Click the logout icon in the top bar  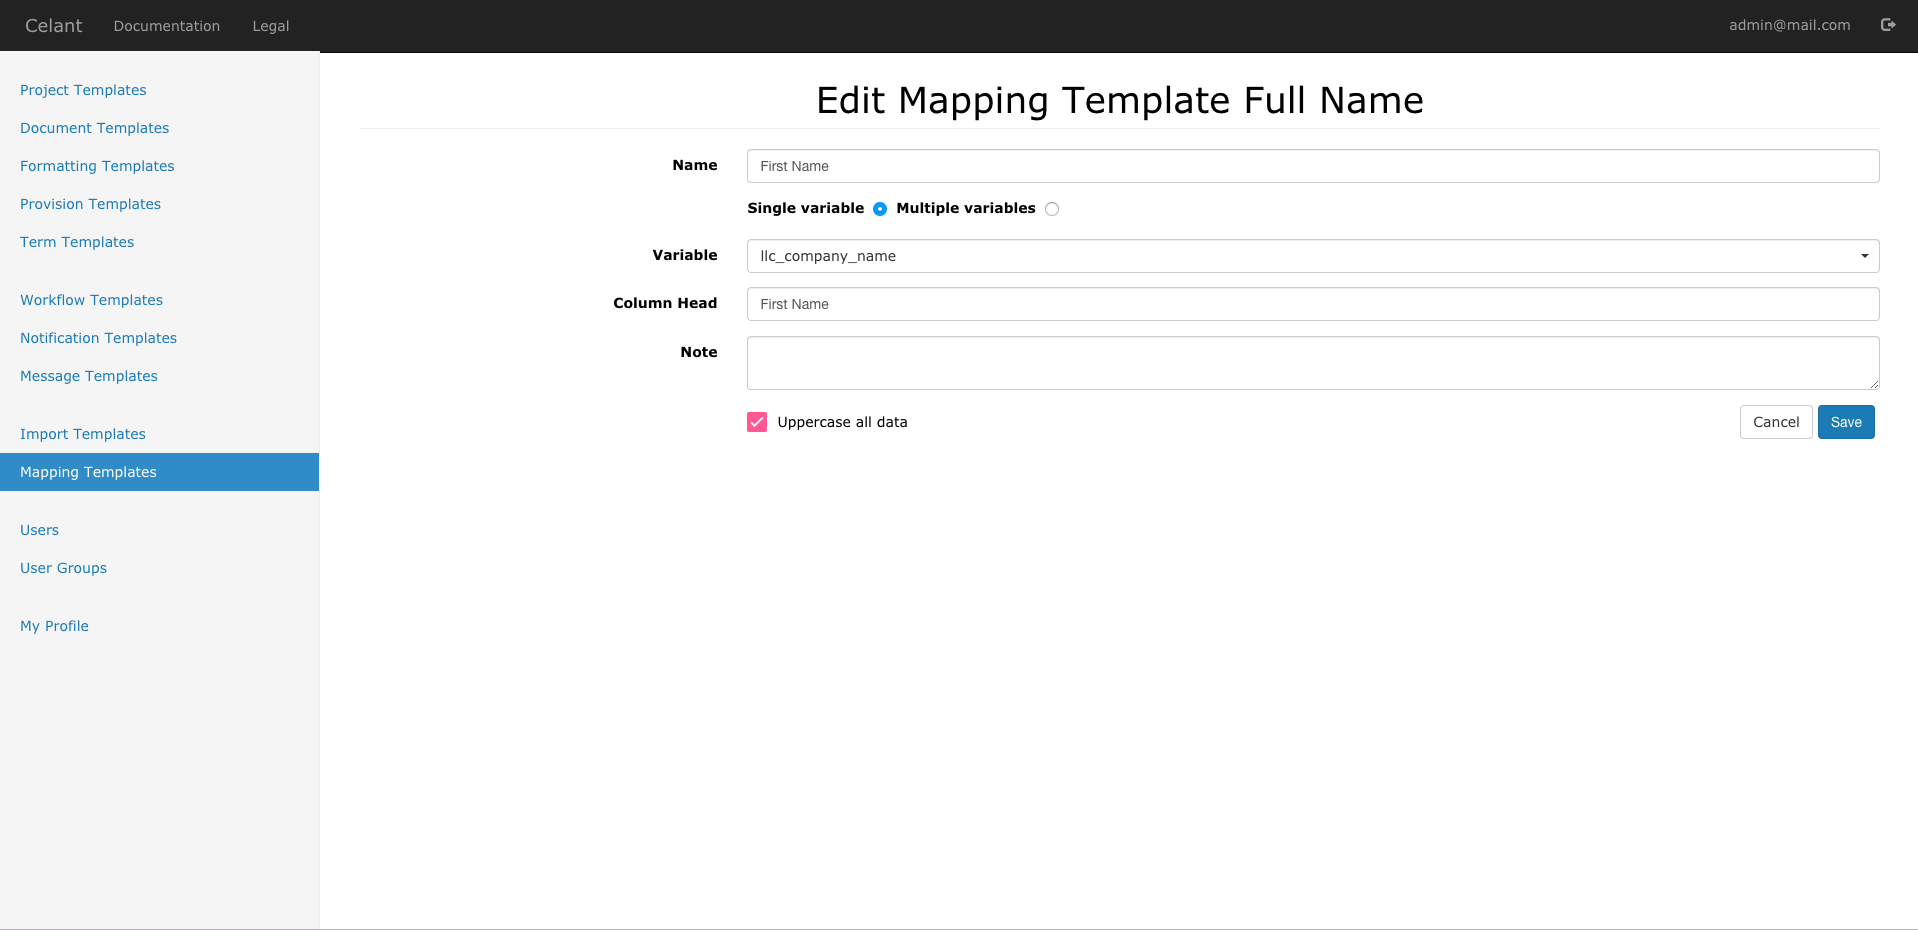point(1888,25)
